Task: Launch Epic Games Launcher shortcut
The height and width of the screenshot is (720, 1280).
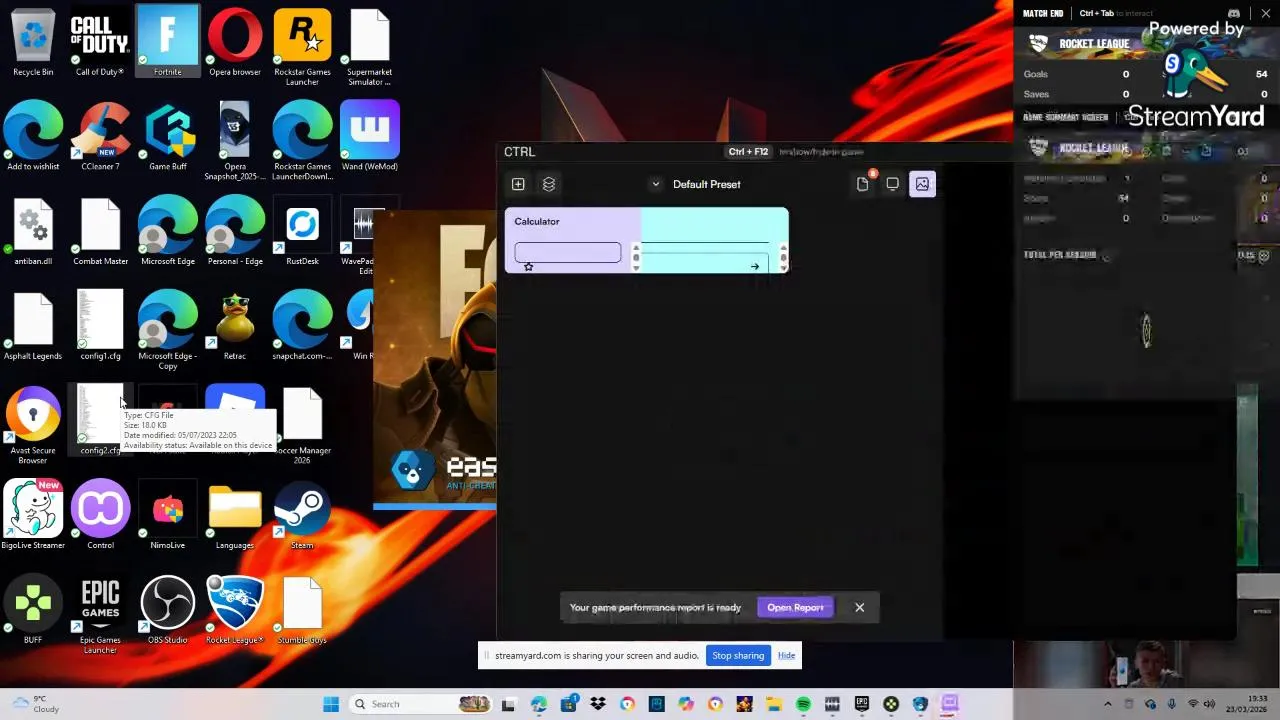Action: (x=100, y=616)
